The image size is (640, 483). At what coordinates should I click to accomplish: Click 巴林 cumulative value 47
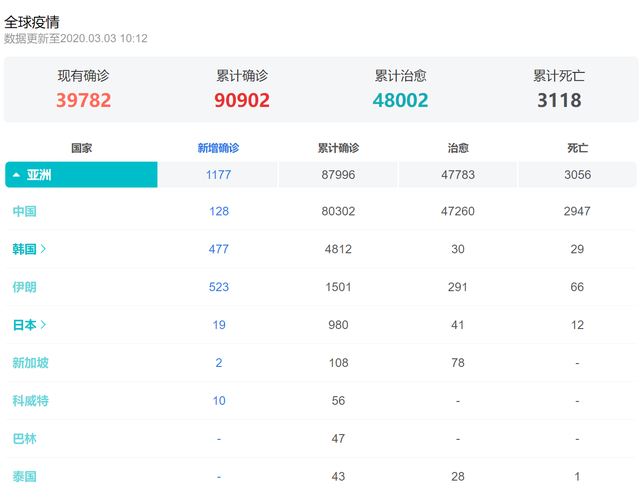pyautogui.click(x=338, y=438)
